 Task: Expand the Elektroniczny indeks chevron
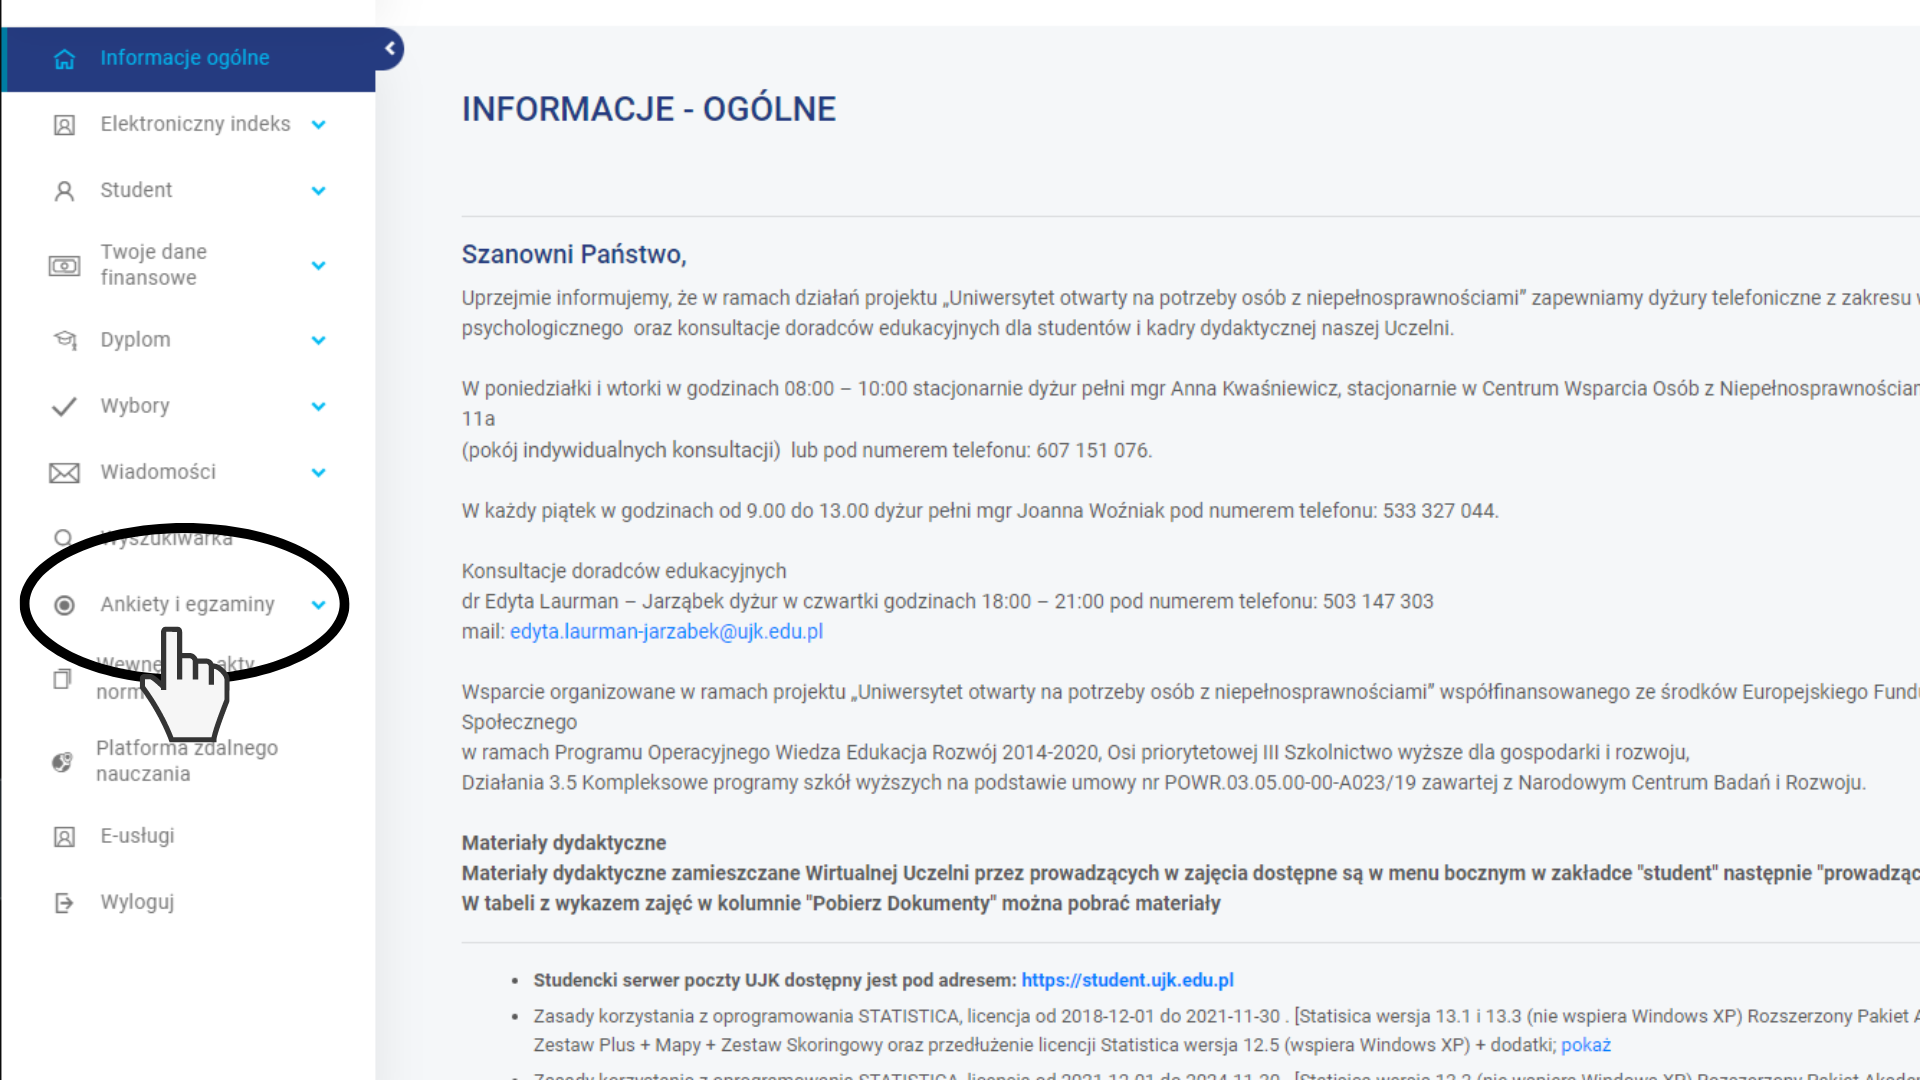[x=318, y=125]
